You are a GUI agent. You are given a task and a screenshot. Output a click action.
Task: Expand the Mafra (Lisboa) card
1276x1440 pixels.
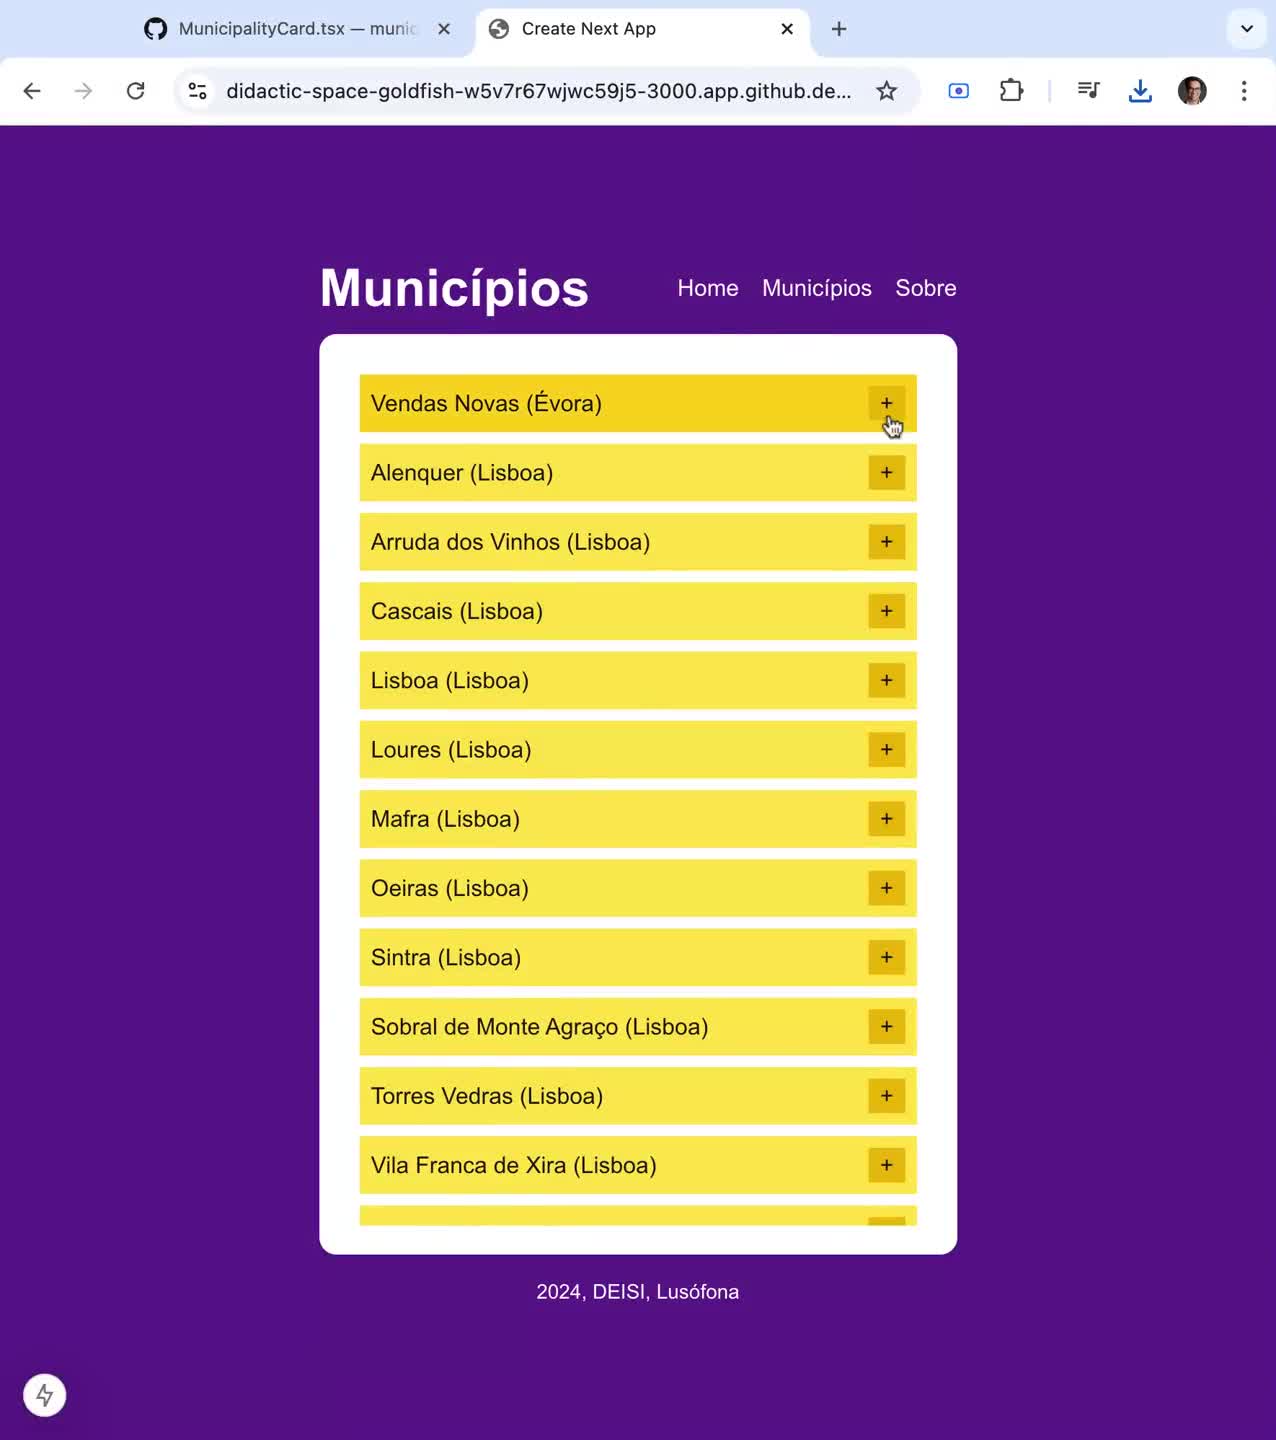886,818
